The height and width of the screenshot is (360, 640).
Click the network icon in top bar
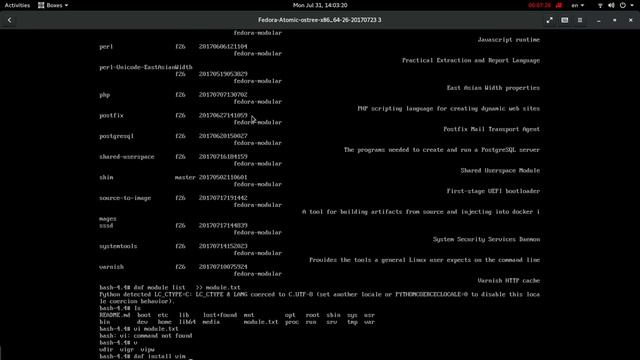[600, 5]
